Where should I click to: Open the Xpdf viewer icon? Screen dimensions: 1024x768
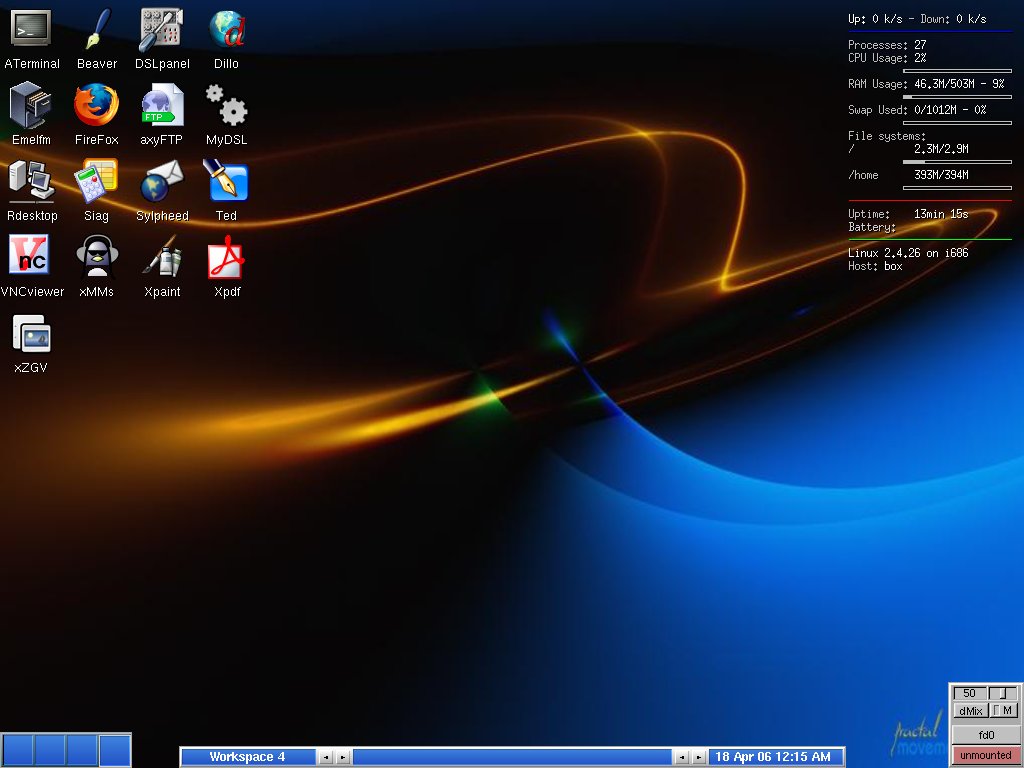point(226,257)
